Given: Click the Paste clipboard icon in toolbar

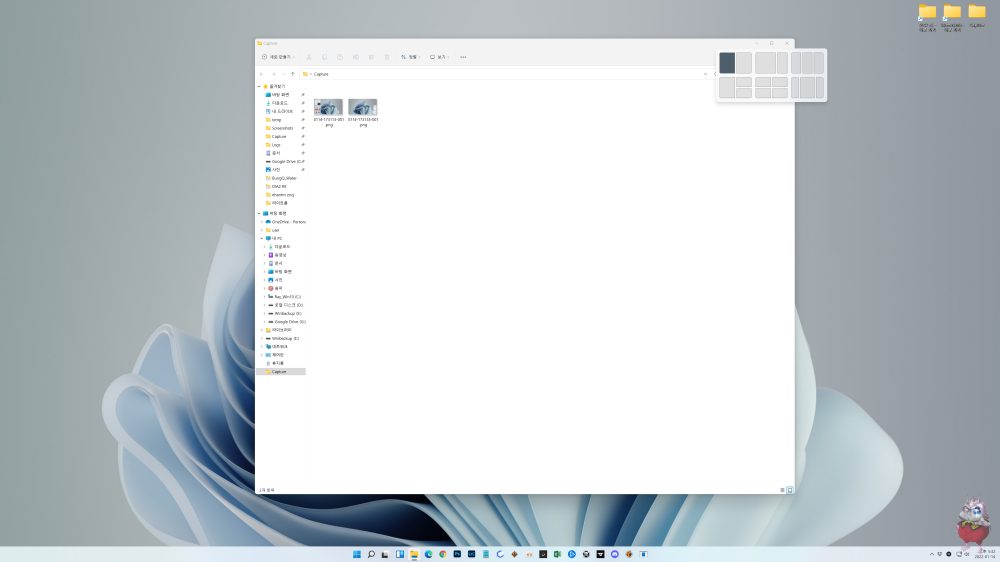Looking at the screenshot, I should click(340, 57).
